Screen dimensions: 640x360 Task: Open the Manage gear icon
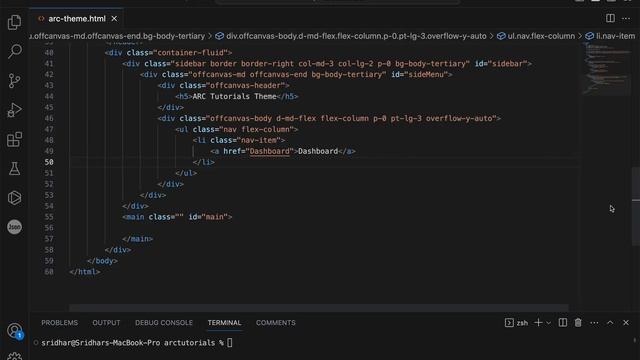[14, 356]
